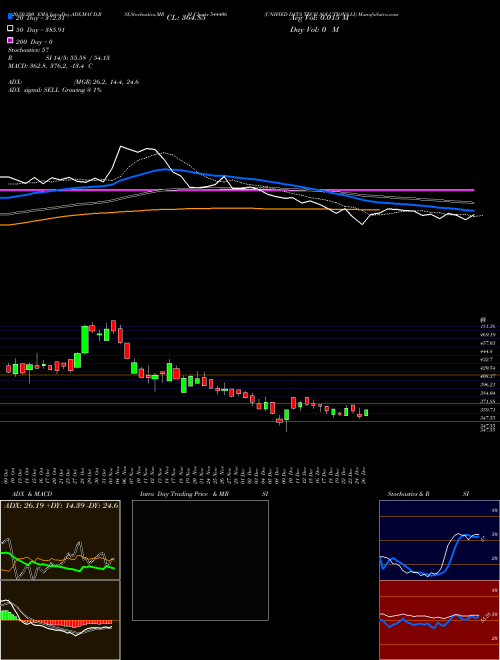500x660 pixels.
Task: Click the blue 20 Day EMA legend swatch
Action: (10, 17)
